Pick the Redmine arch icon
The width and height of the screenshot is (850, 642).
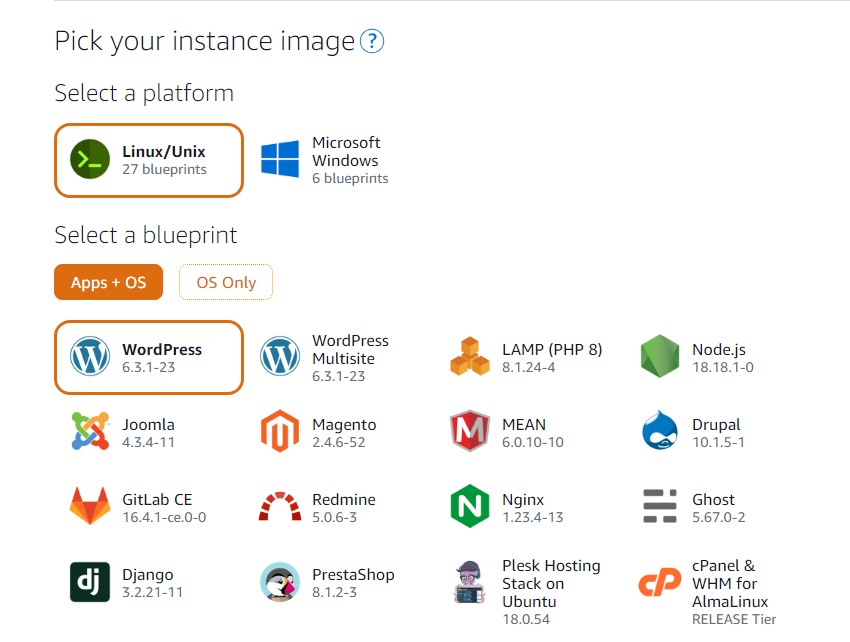point(280,506)
